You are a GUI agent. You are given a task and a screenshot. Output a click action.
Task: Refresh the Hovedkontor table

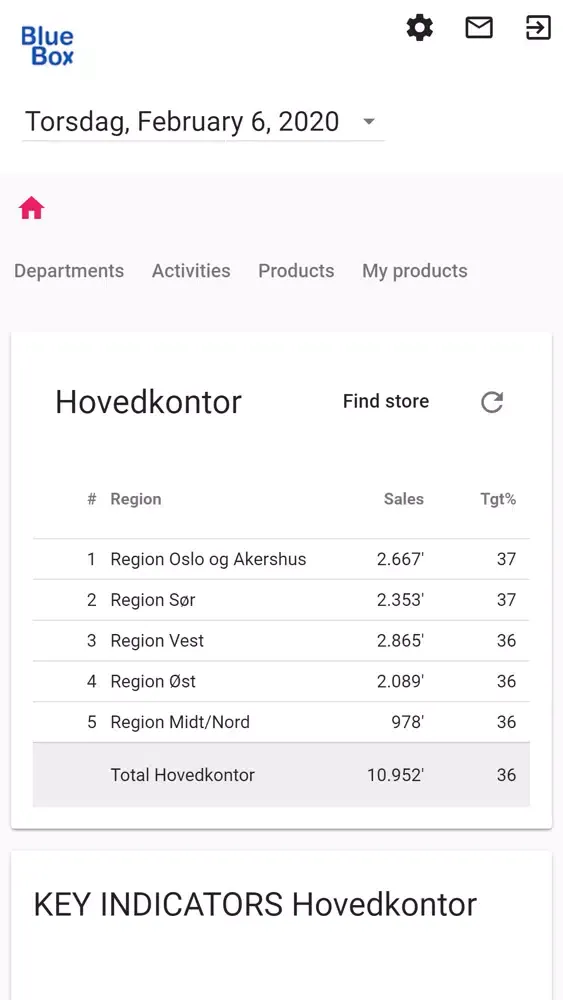point(492,402)
